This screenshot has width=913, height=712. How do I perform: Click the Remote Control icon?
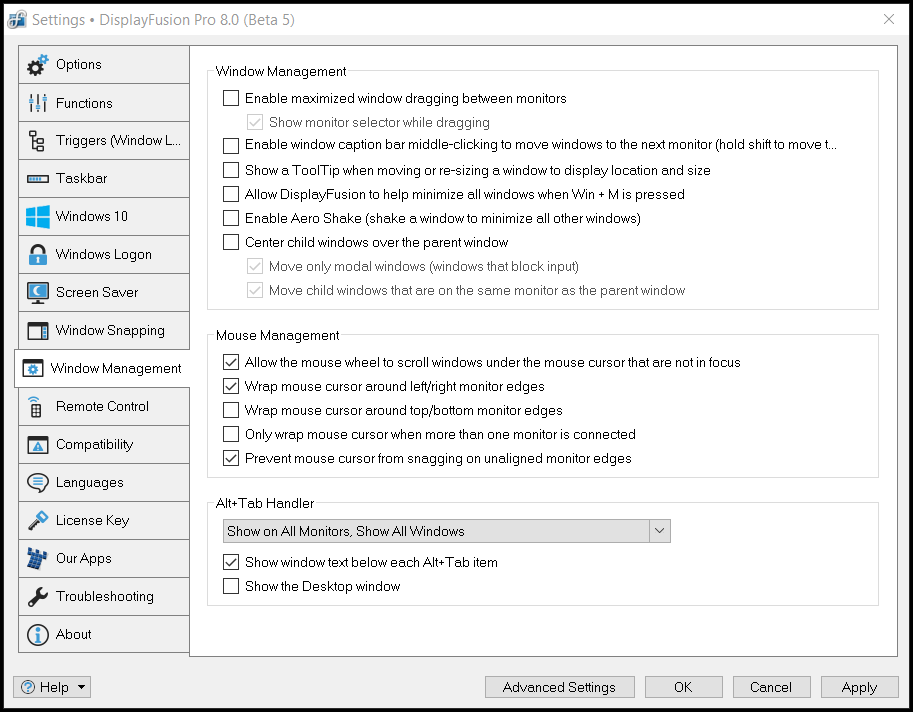(x=38, y=407)
